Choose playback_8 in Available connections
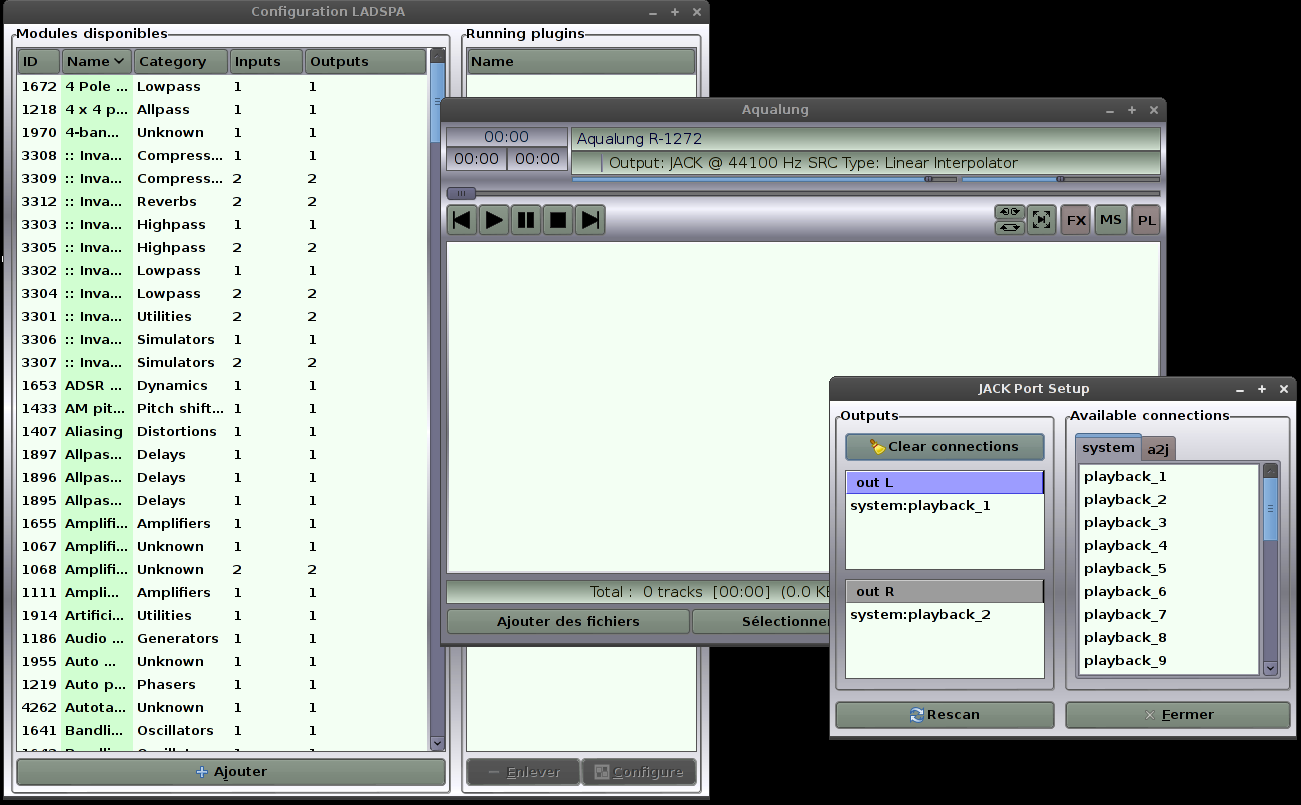1301x805 pixels. click(x=1170, y=638)
